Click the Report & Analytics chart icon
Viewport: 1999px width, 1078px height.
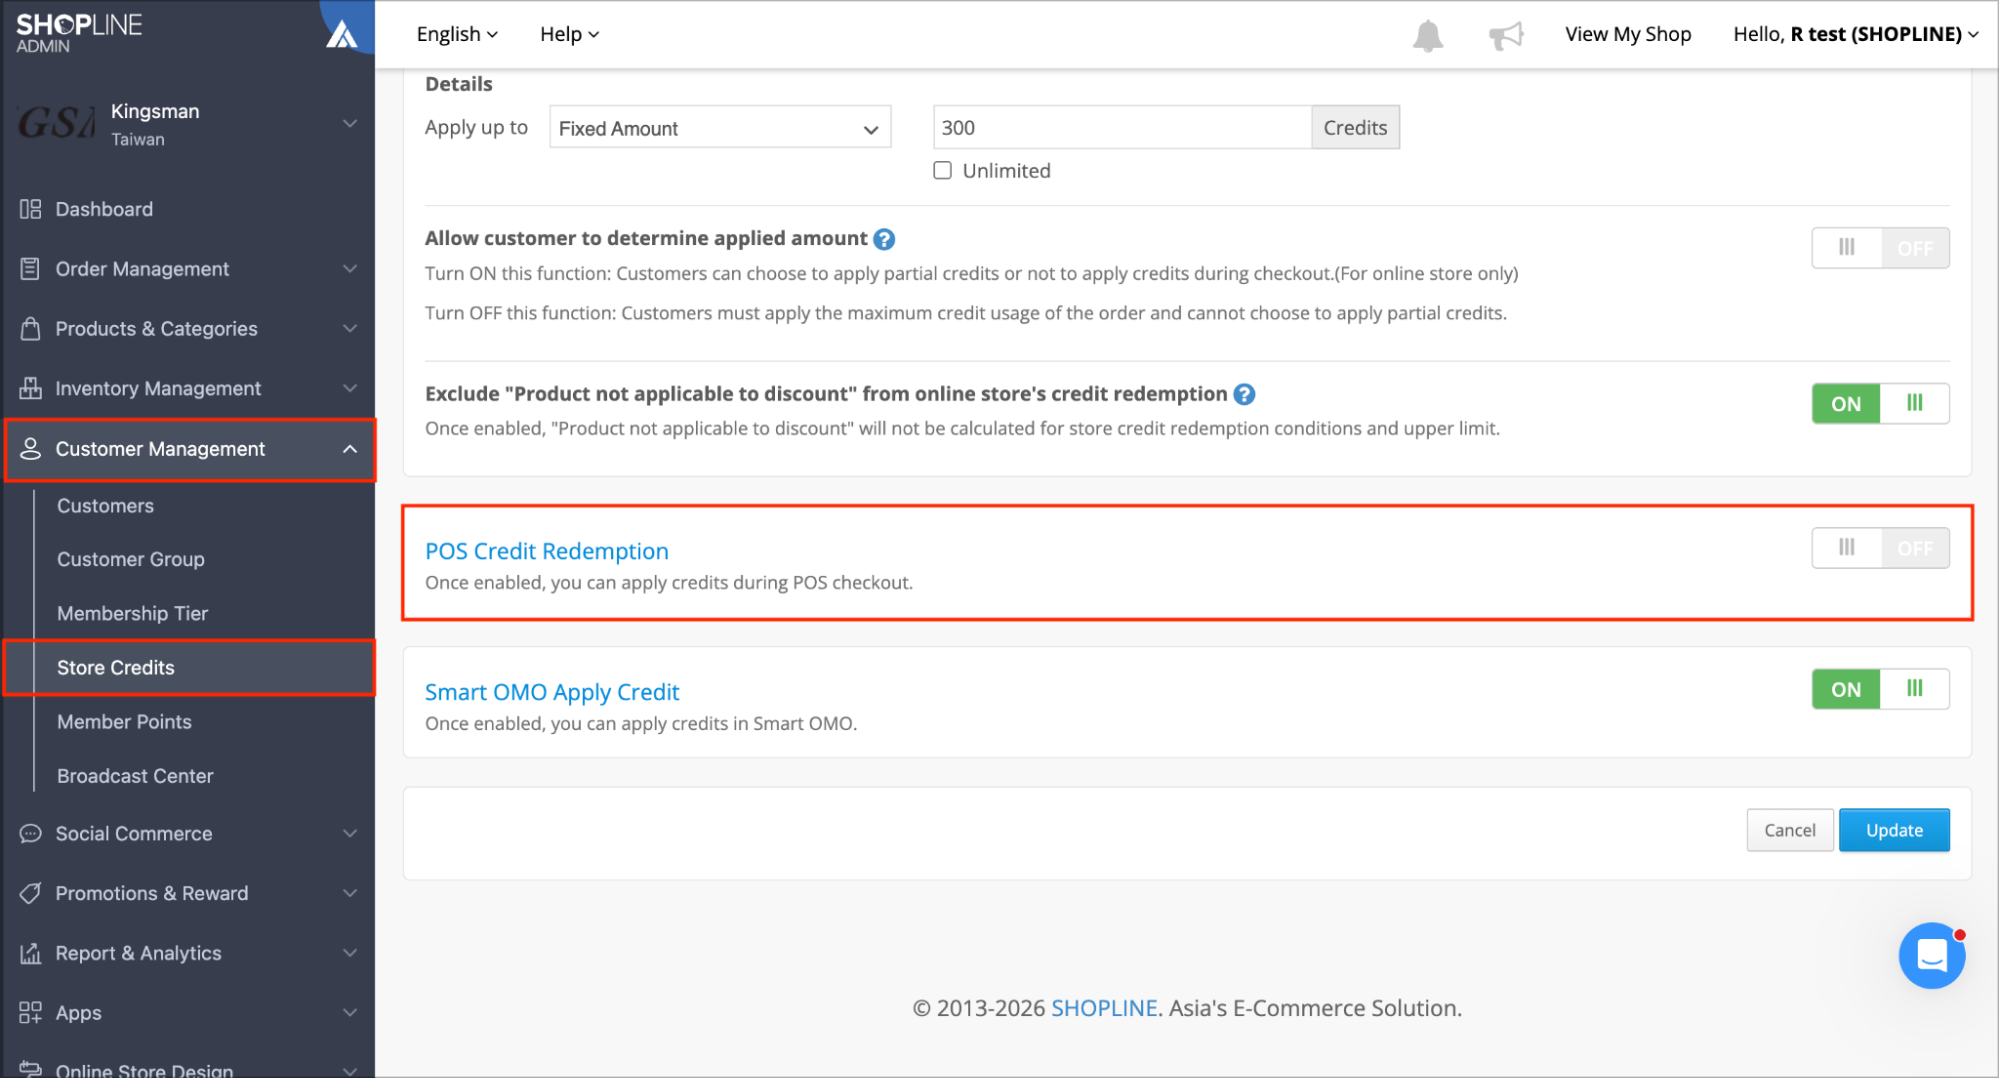coord(30,953)
